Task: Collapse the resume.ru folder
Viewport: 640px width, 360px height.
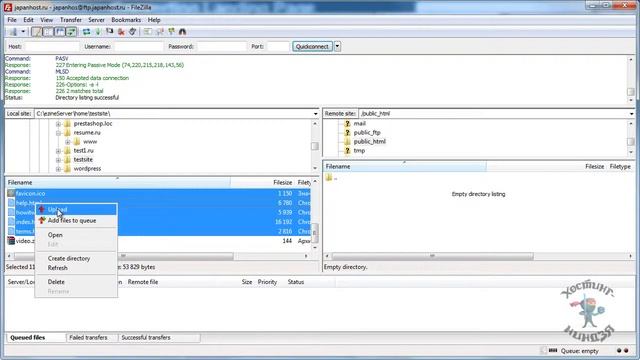Action: pyautogui.click(x=58, y=133)
